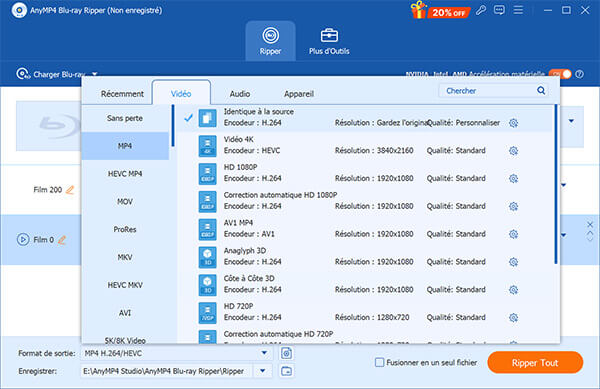600x389 pixels.
Task: Choose the Vidéo 4K profile name
Action: tap(239, 139)
